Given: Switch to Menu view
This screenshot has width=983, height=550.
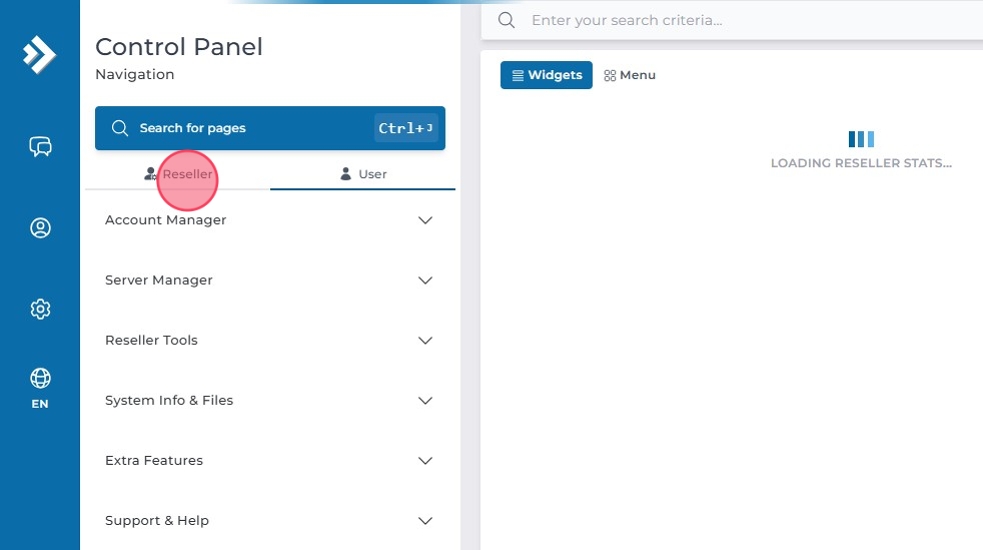Looking at the screenshot, I should point(630,75).
